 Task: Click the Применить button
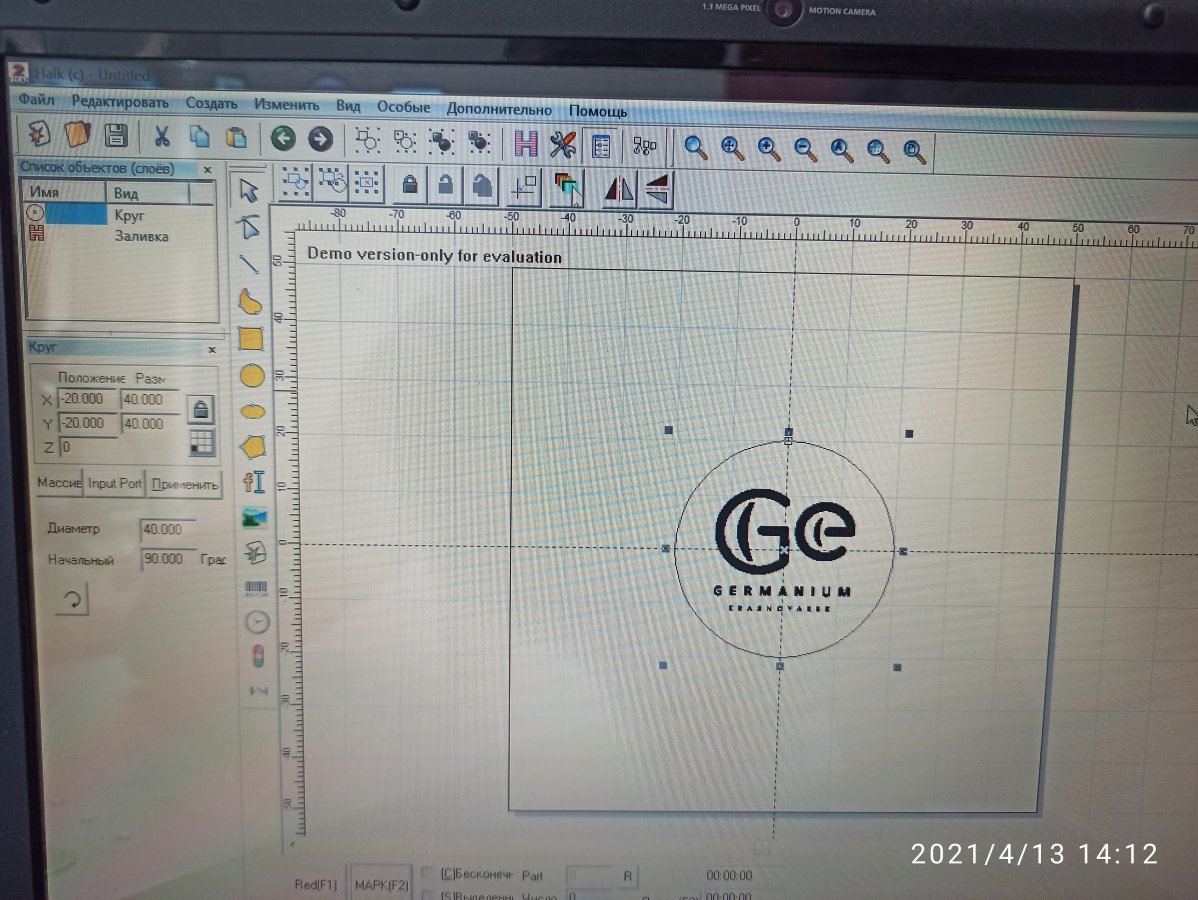(185, 485)
